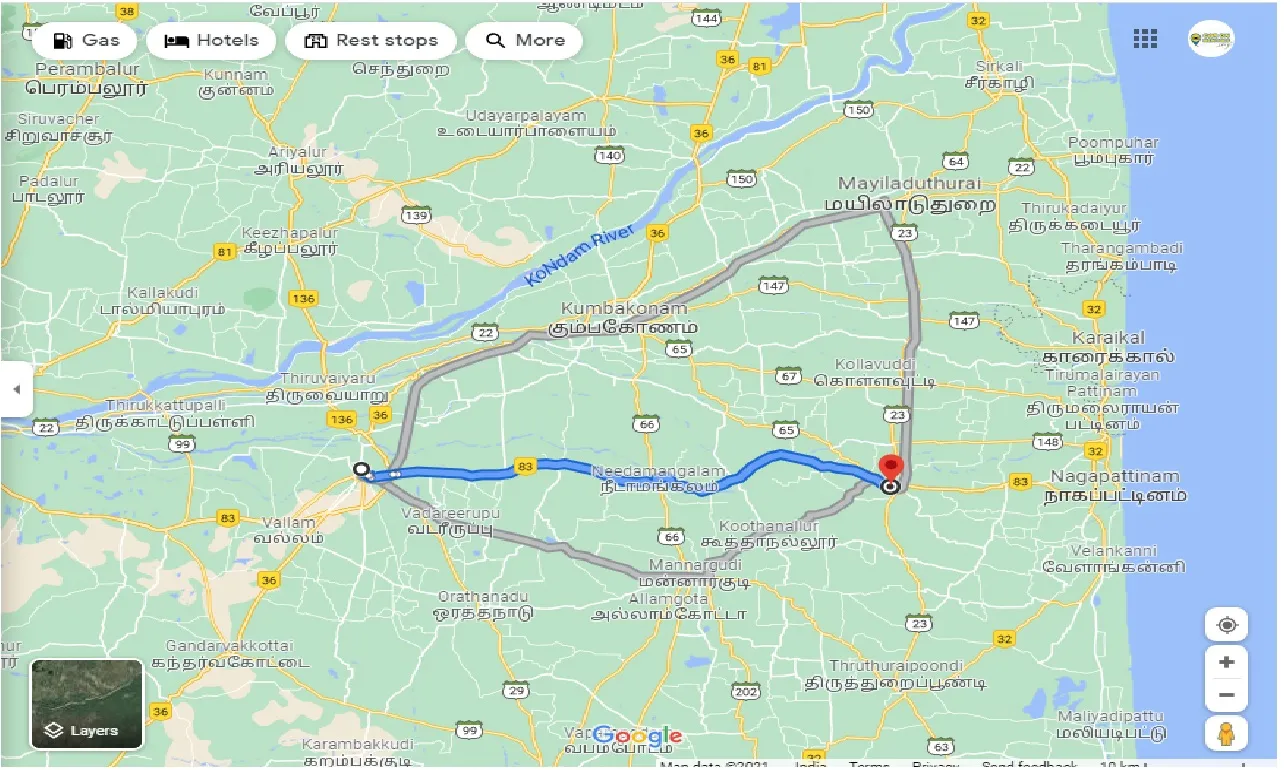Open the account profile avatar
1284x770 pixels.
[x=1211, y=39]
